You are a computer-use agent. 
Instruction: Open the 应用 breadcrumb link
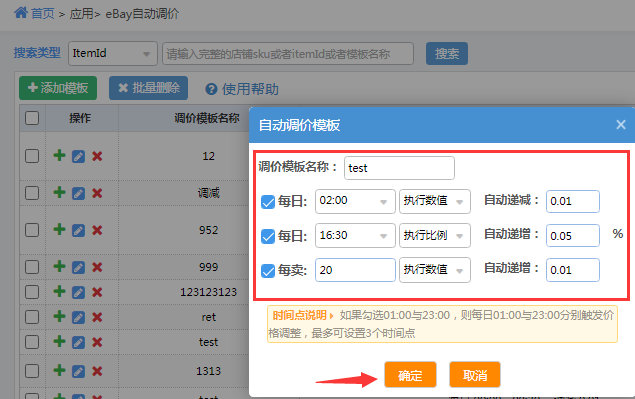(x=81, y=14)
